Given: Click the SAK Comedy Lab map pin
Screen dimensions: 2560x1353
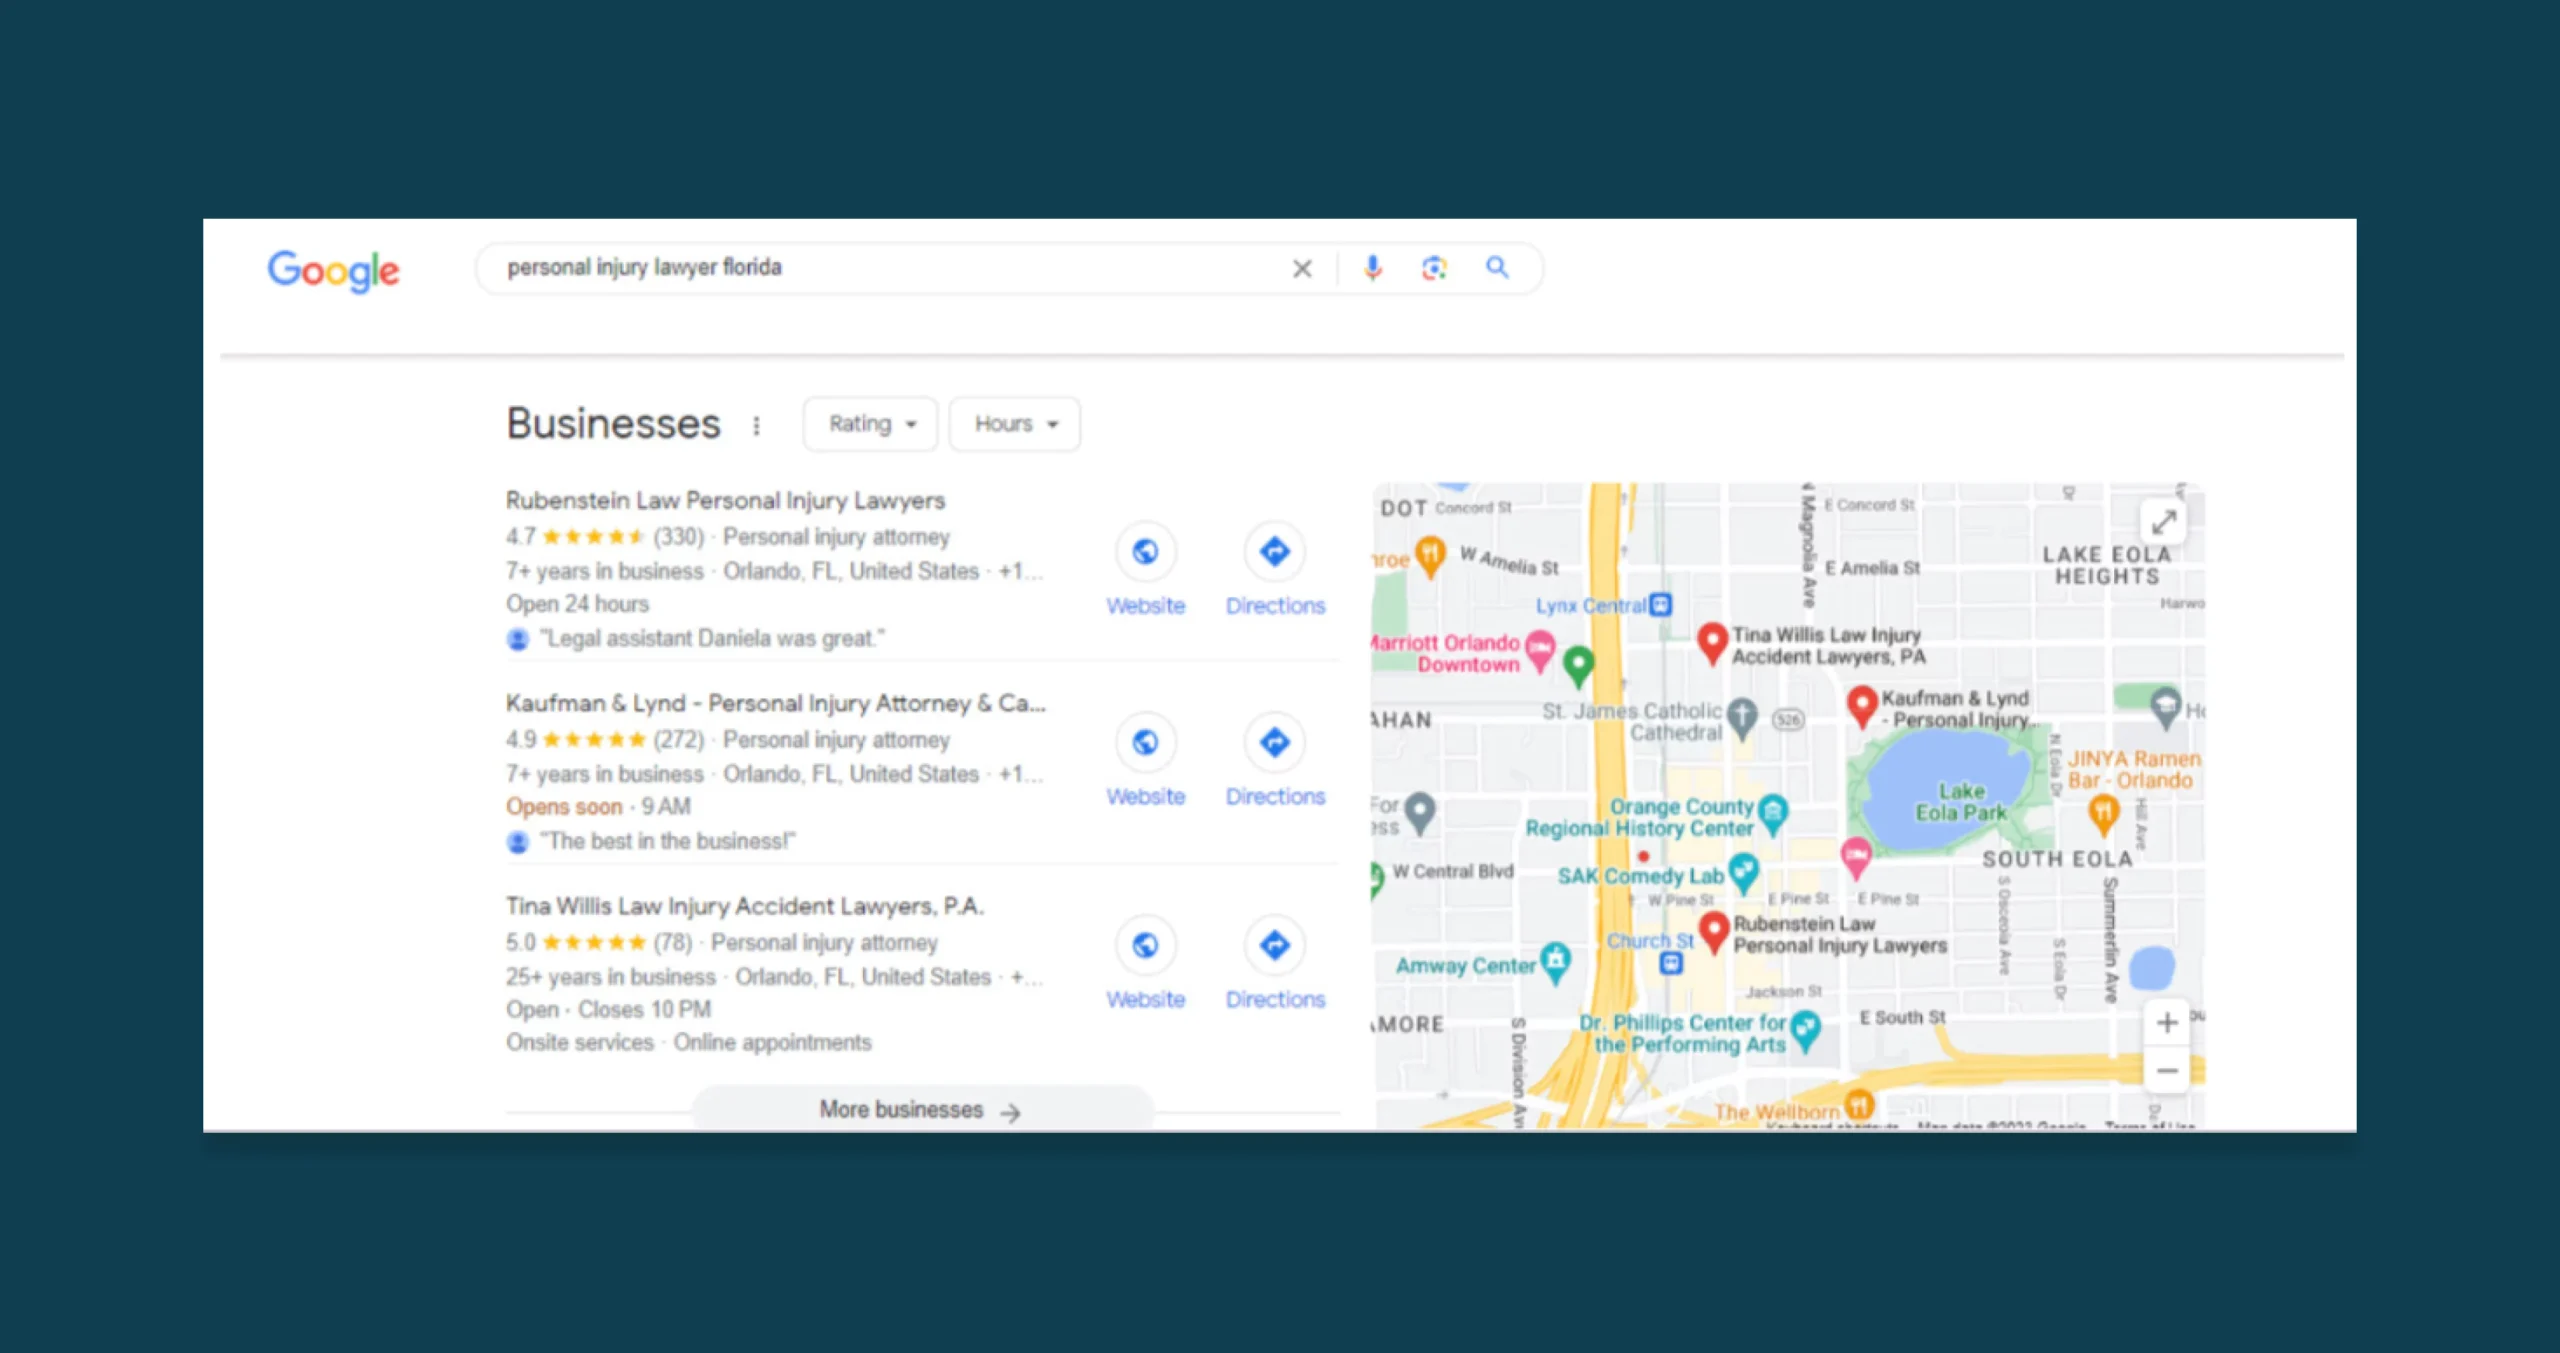Looking at the screenshot, I should [x=1744, y=873].
